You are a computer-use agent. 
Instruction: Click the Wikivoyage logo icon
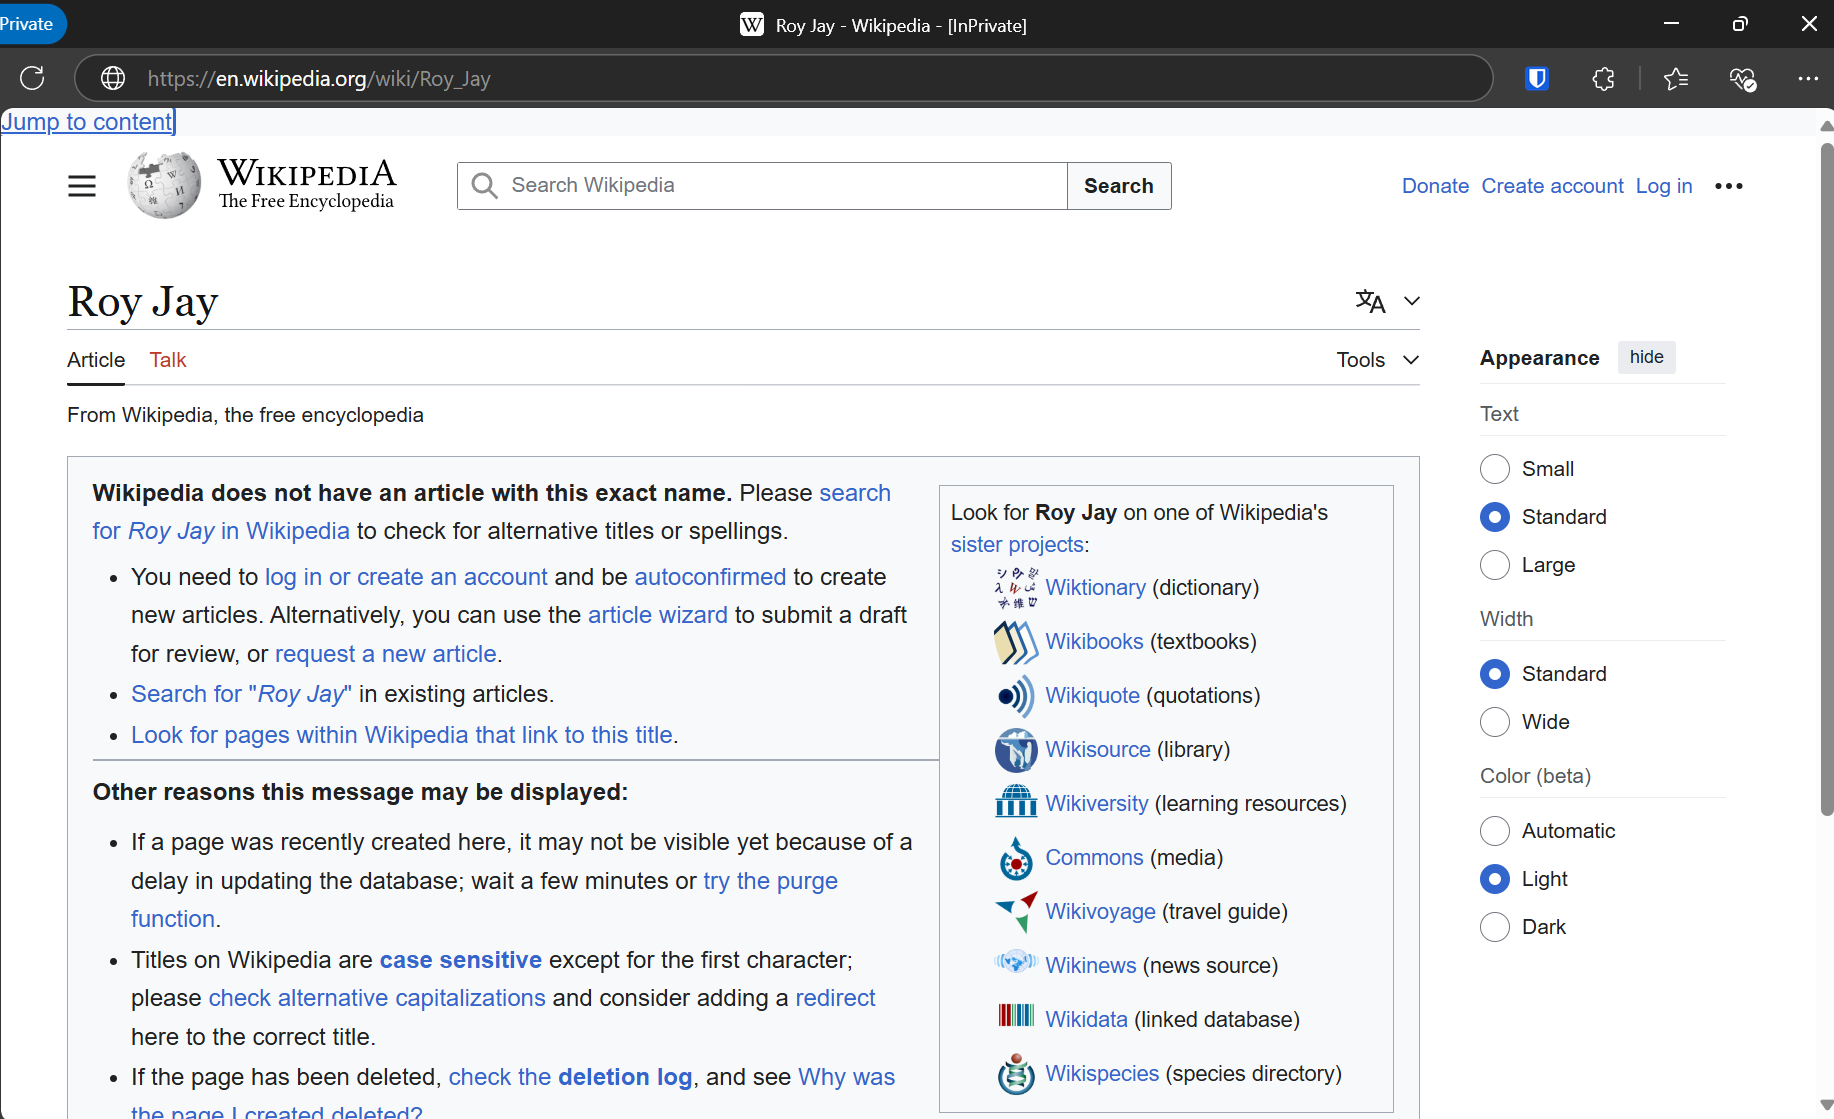pos(1016,912)
